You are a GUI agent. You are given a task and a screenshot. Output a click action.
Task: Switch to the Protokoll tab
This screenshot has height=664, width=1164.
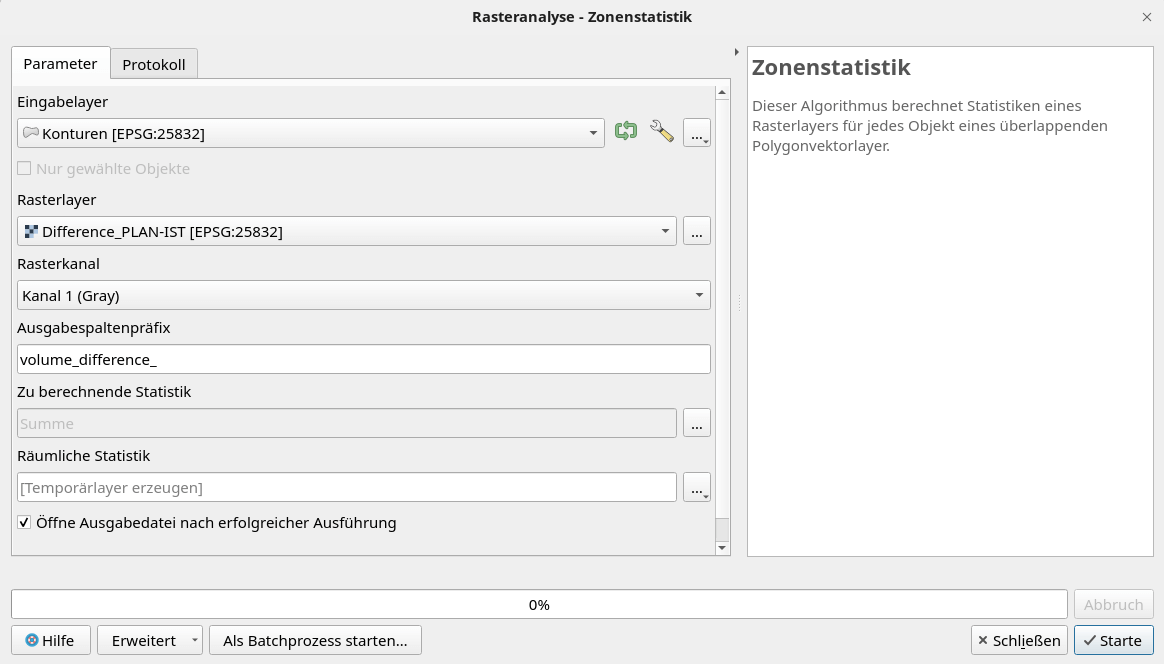point(153,62)
